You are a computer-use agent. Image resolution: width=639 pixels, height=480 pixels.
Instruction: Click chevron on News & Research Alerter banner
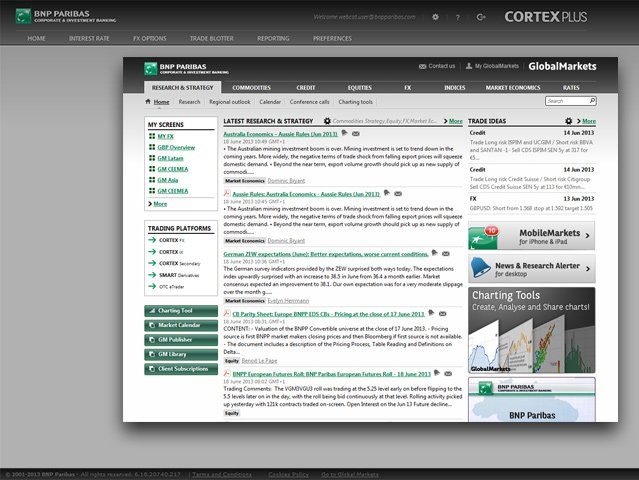588,269
